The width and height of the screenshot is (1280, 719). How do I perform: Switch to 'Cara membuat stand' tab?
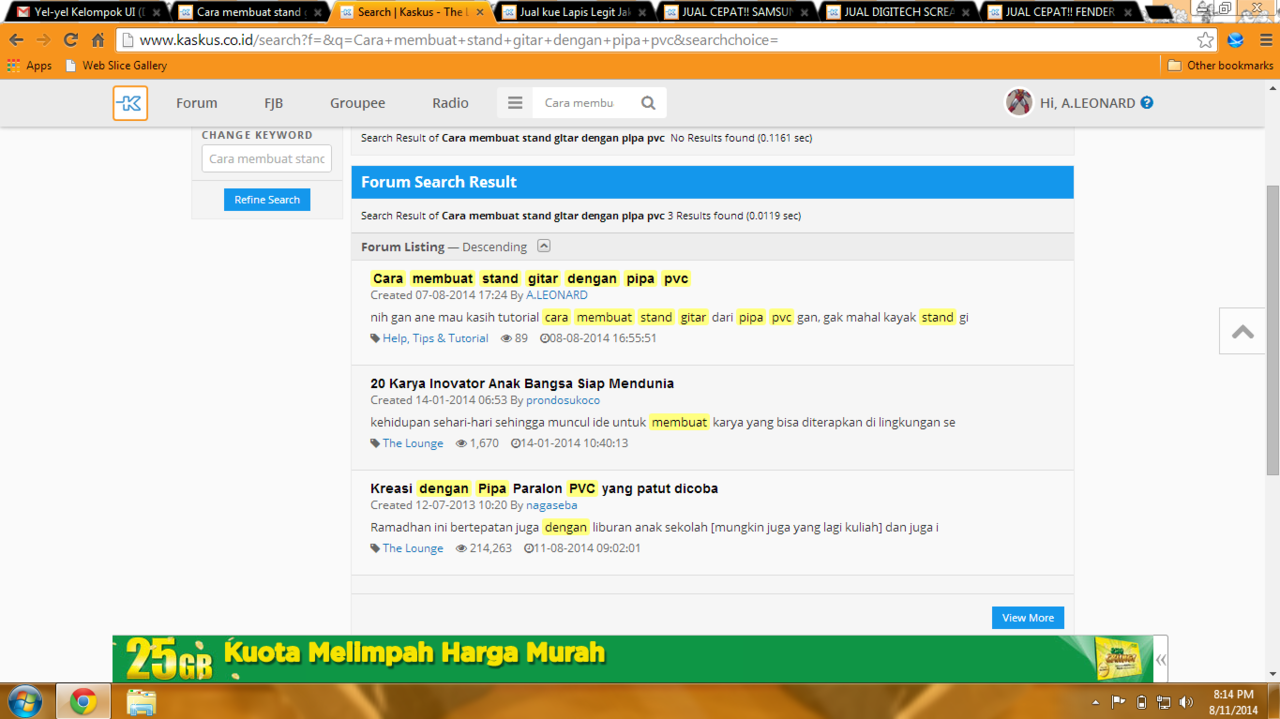click(248, 12)
